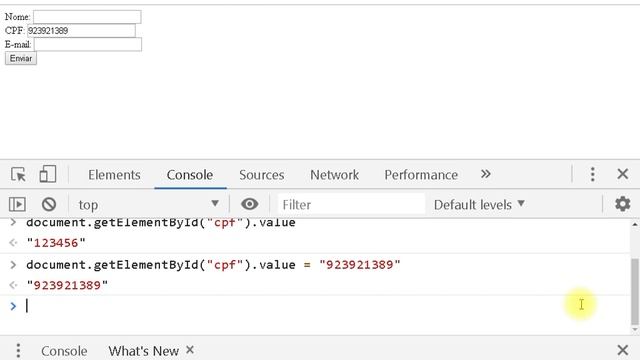640x360 pixels.
Task: Focus the Nome text field
Action: pyautogui.click(x=87, y=17)
